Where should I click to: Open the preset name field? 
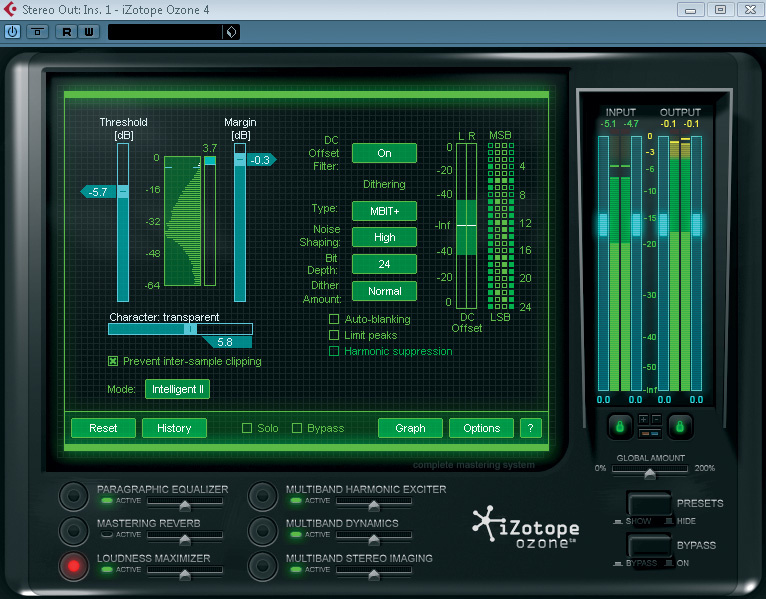165,32
